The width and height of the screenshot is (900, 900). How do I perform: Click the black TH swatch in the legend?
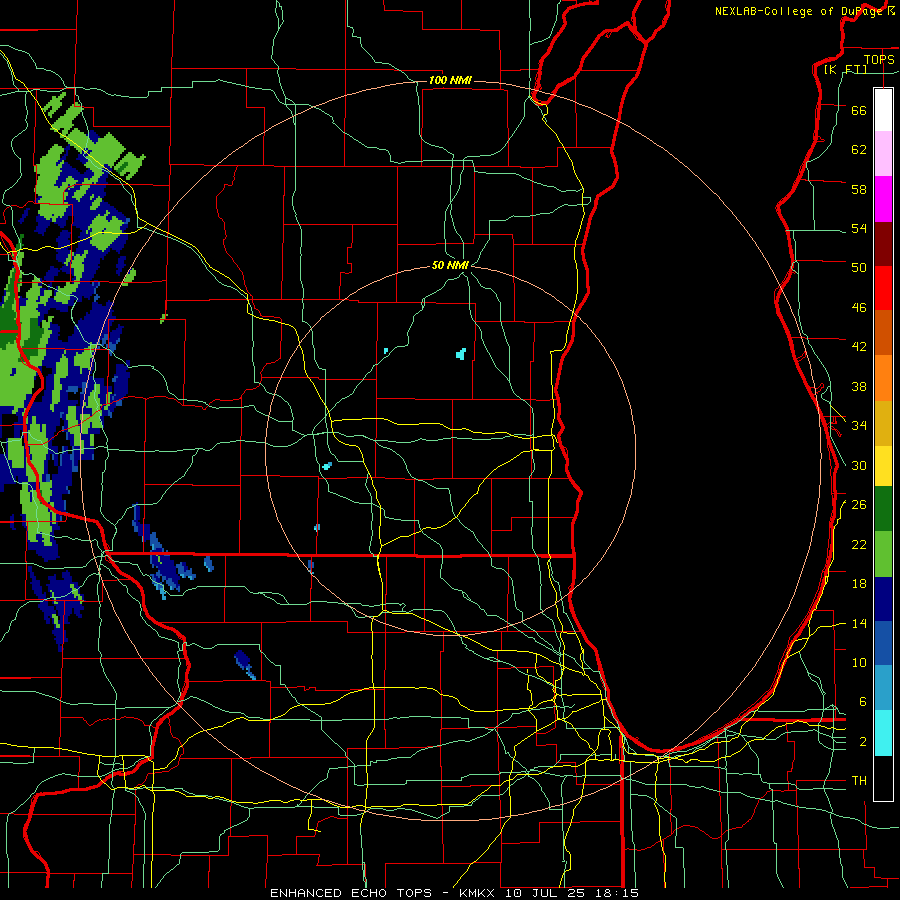click(x=883, y=778)
